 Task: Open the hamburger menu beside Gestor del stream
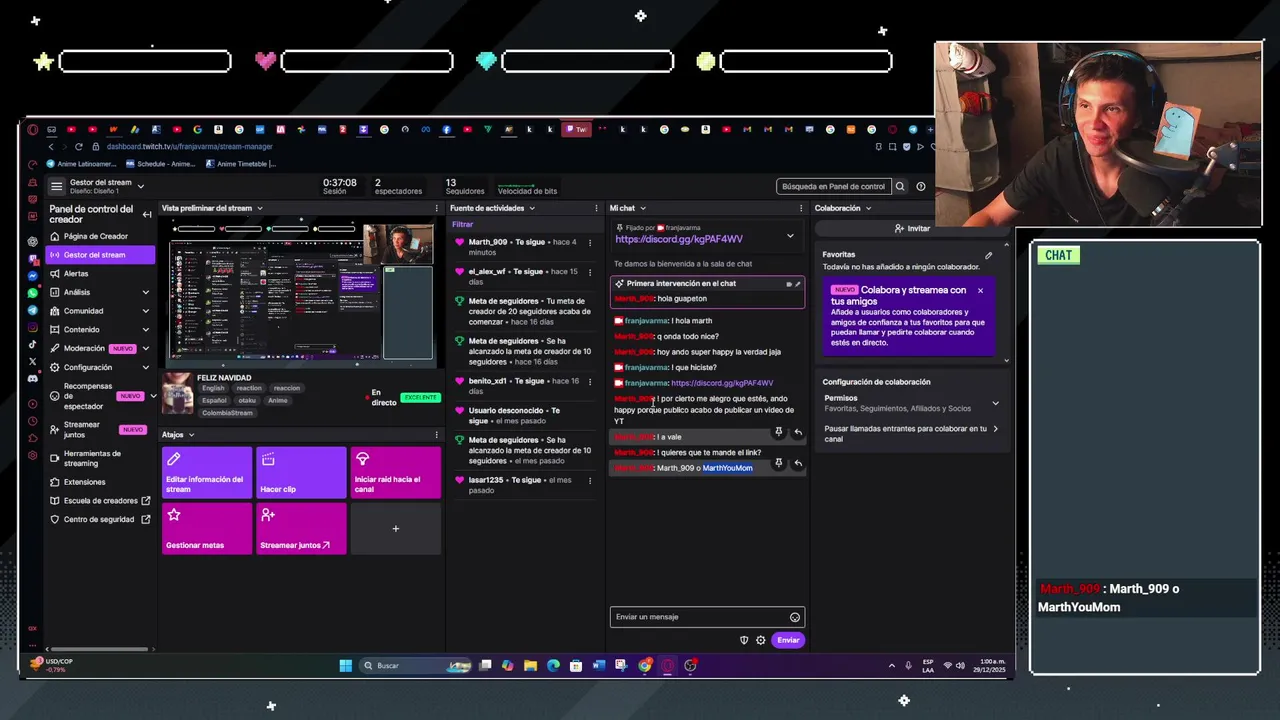(57, 186)
